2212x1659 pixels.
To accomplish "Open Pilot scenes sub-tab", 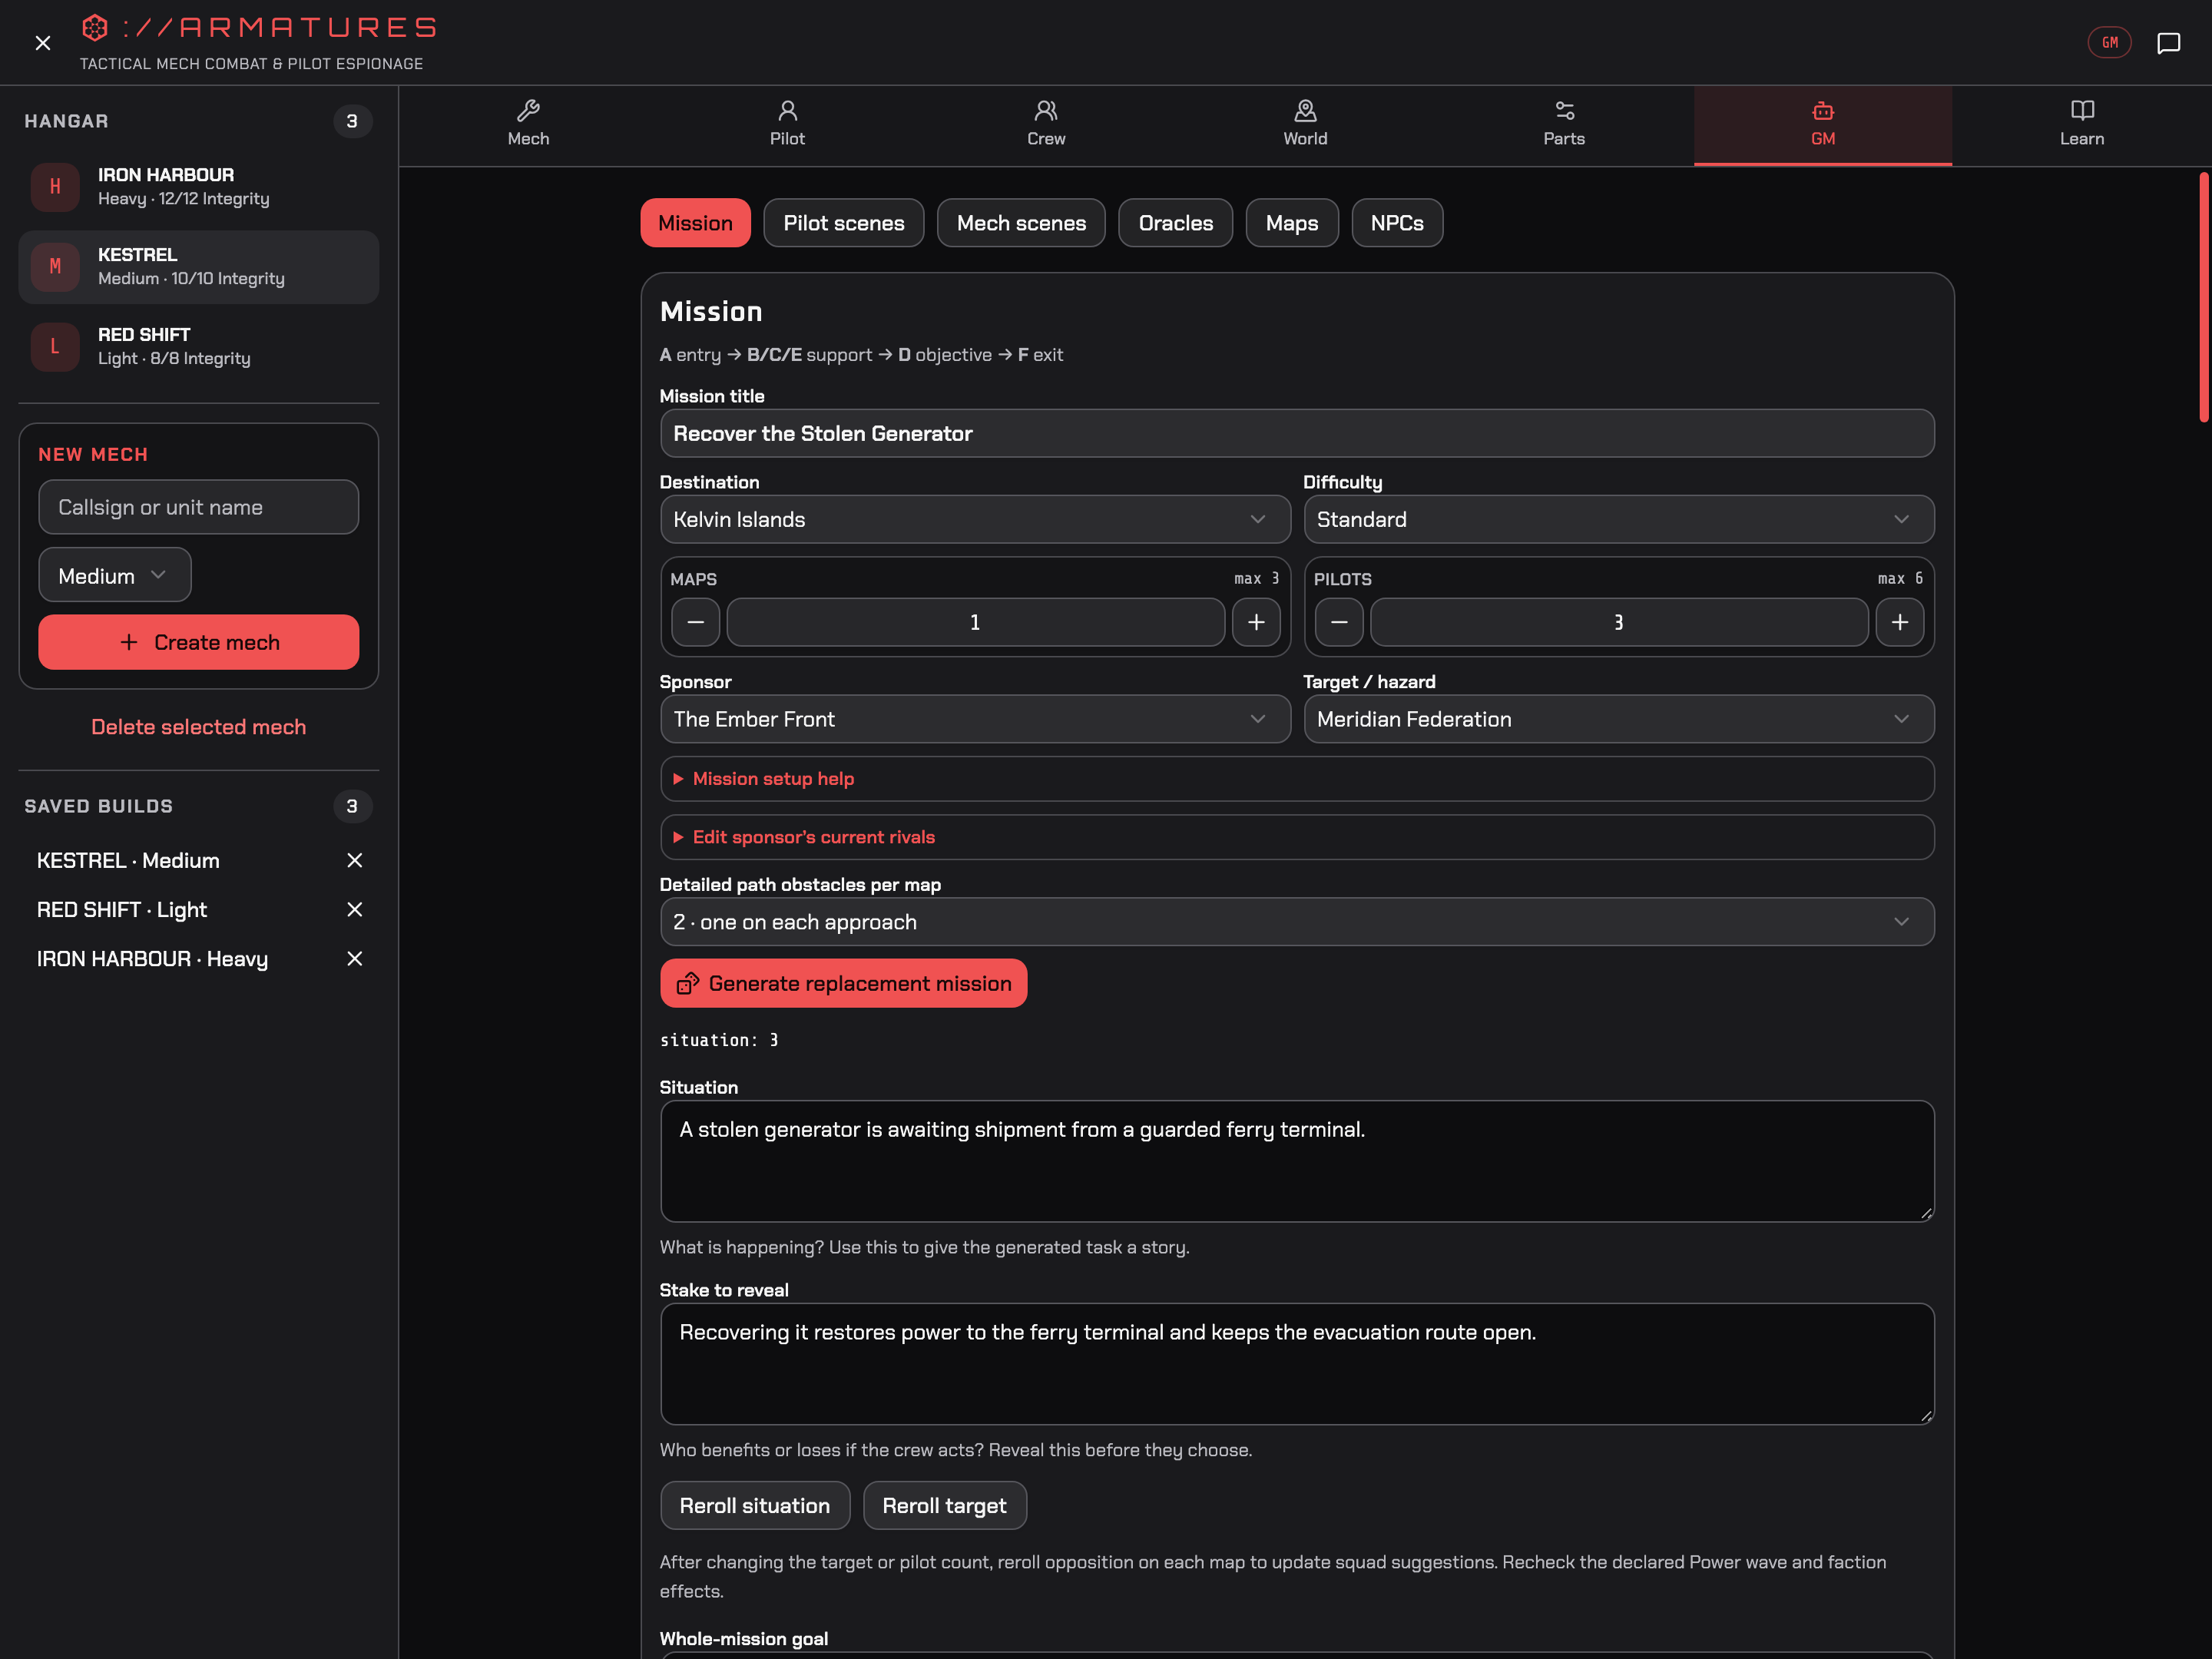I will [844, 223].
